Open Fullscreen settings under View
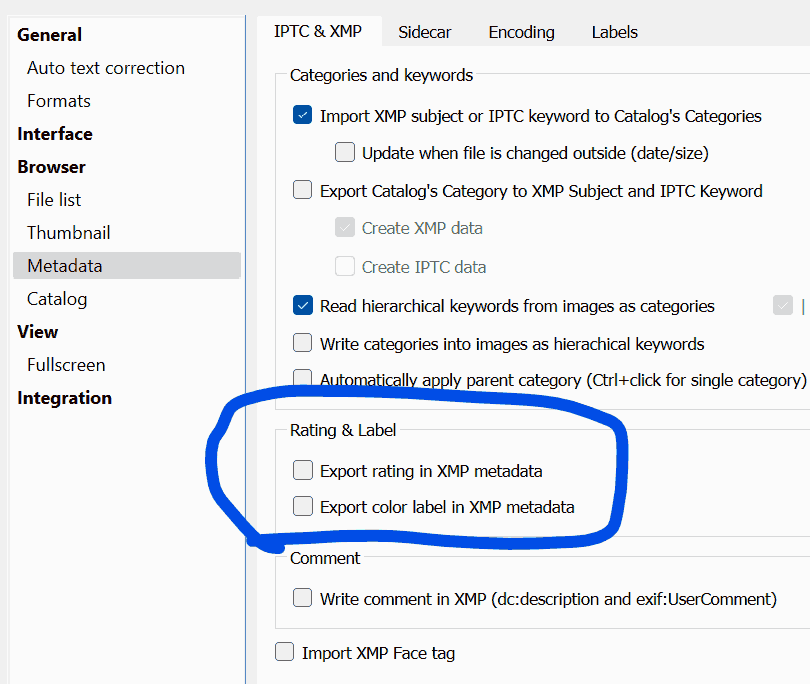The width and height of the screenshot is (810, 684). pyautogui.click(x=66, y=365)
